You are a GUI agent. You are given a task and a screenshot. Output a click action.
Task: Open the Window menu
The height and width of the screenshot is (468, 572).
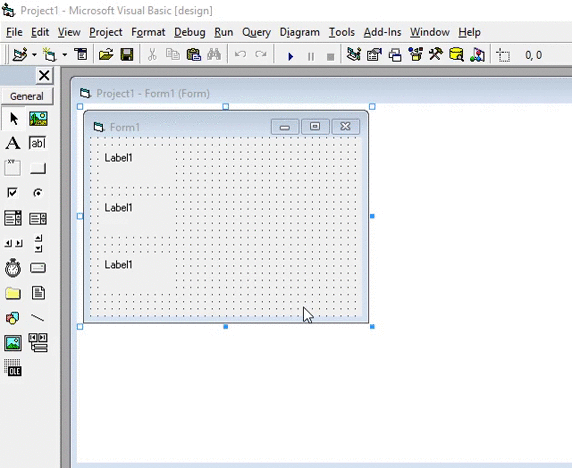pos(430,32)
